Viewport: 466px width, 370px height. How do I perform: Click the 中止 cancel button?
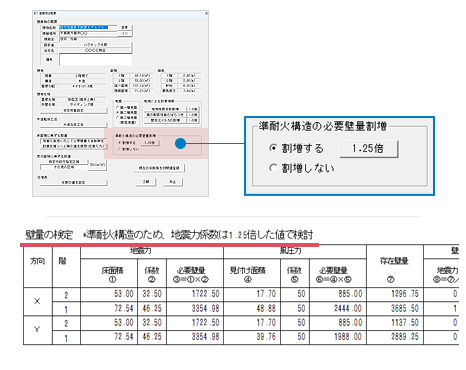coord(172,182)
